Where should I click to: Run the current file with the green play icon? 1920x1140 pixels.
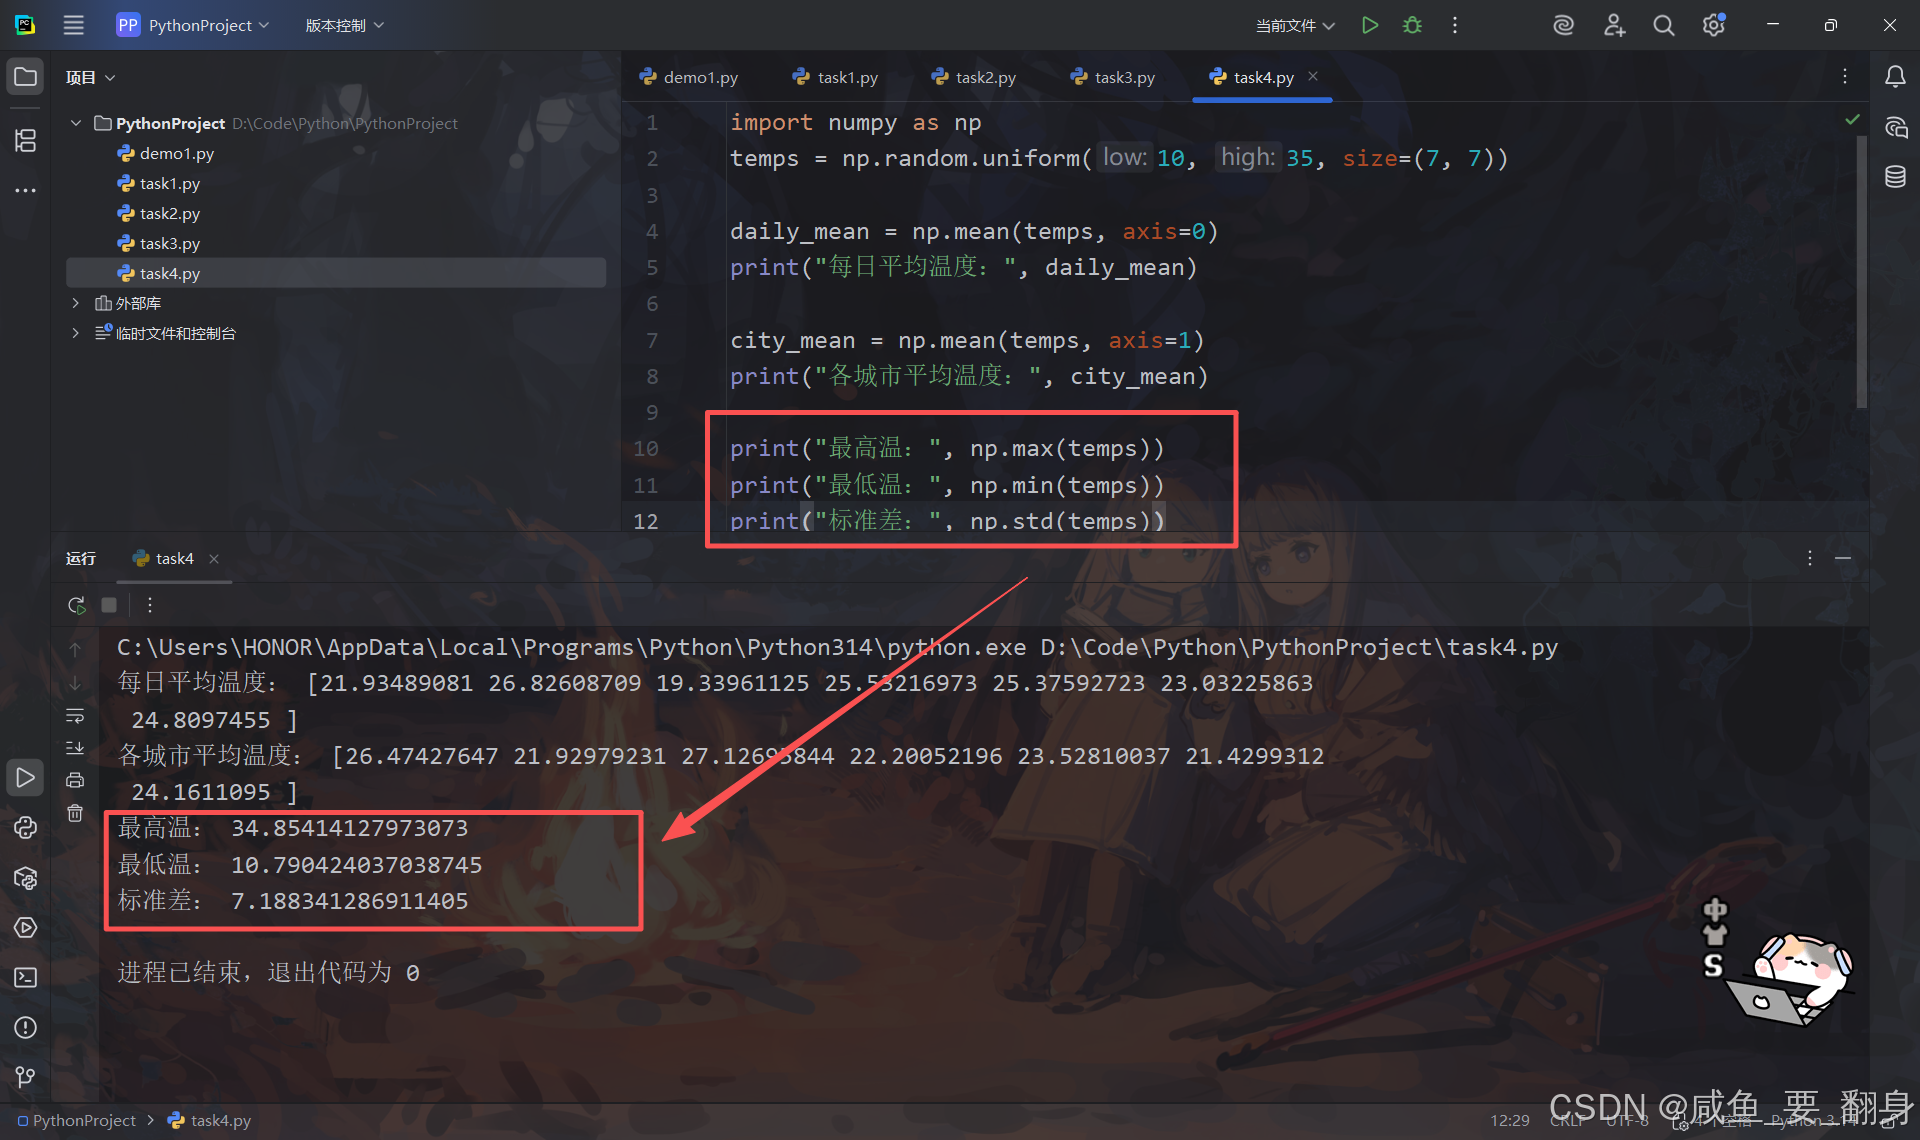[1370, 25]
